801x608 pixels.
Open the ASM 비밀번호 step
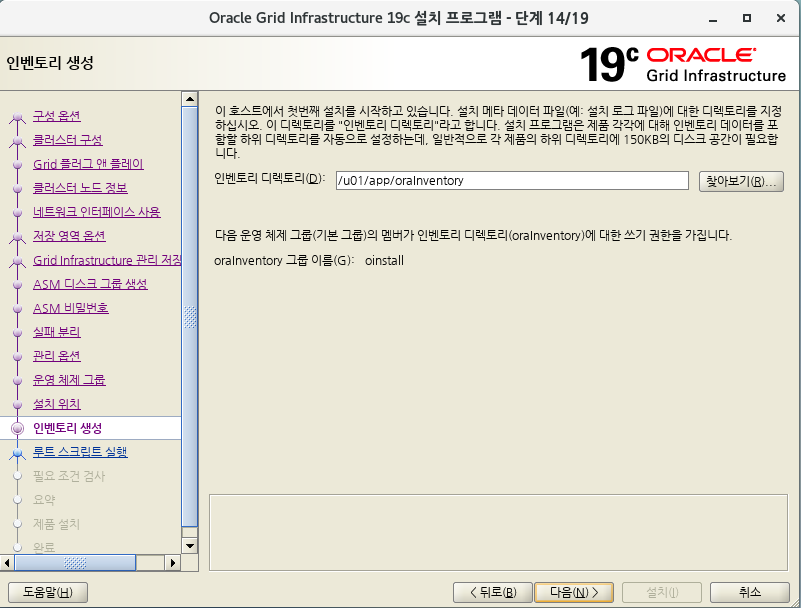click(70, 308)
